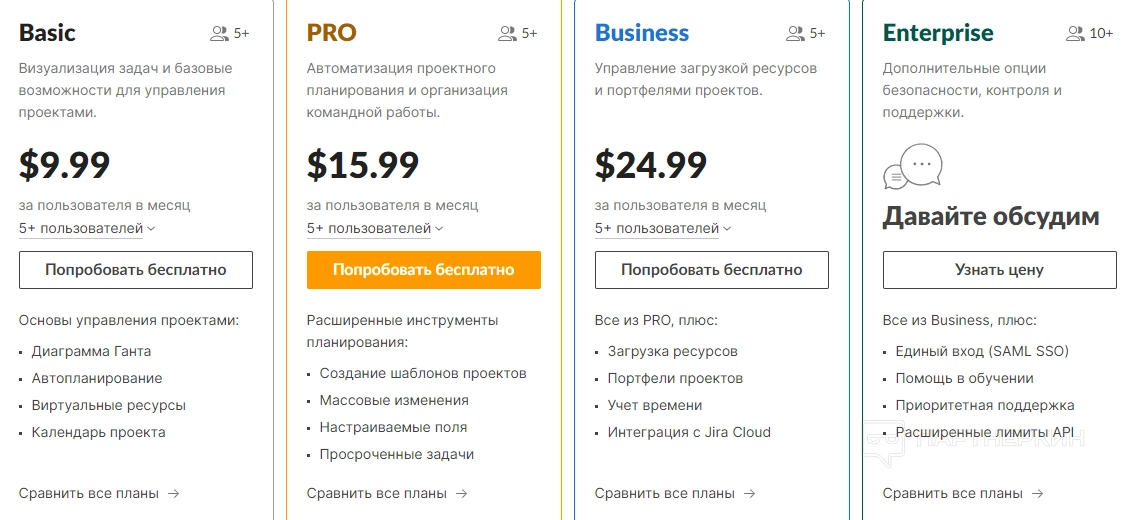Follow the 'Сравнить все планы' link under Basic
The height and width of the screenshot is (520, 1136).
pos(89,493)
